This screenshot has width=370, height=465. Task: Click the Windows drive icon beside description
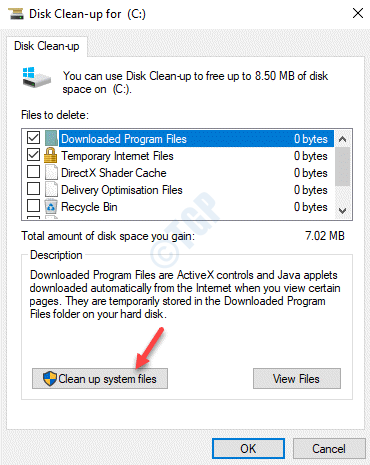click(36, 77)
